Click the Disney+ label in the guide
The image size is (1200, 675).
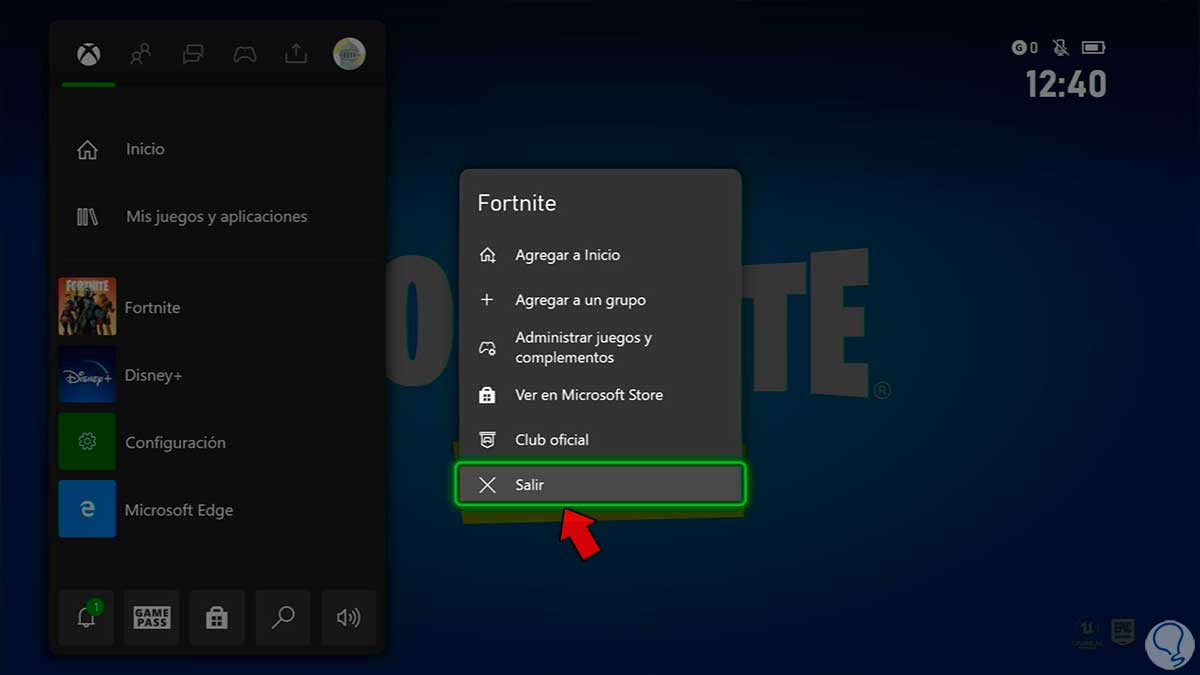(x=153, y=375)
